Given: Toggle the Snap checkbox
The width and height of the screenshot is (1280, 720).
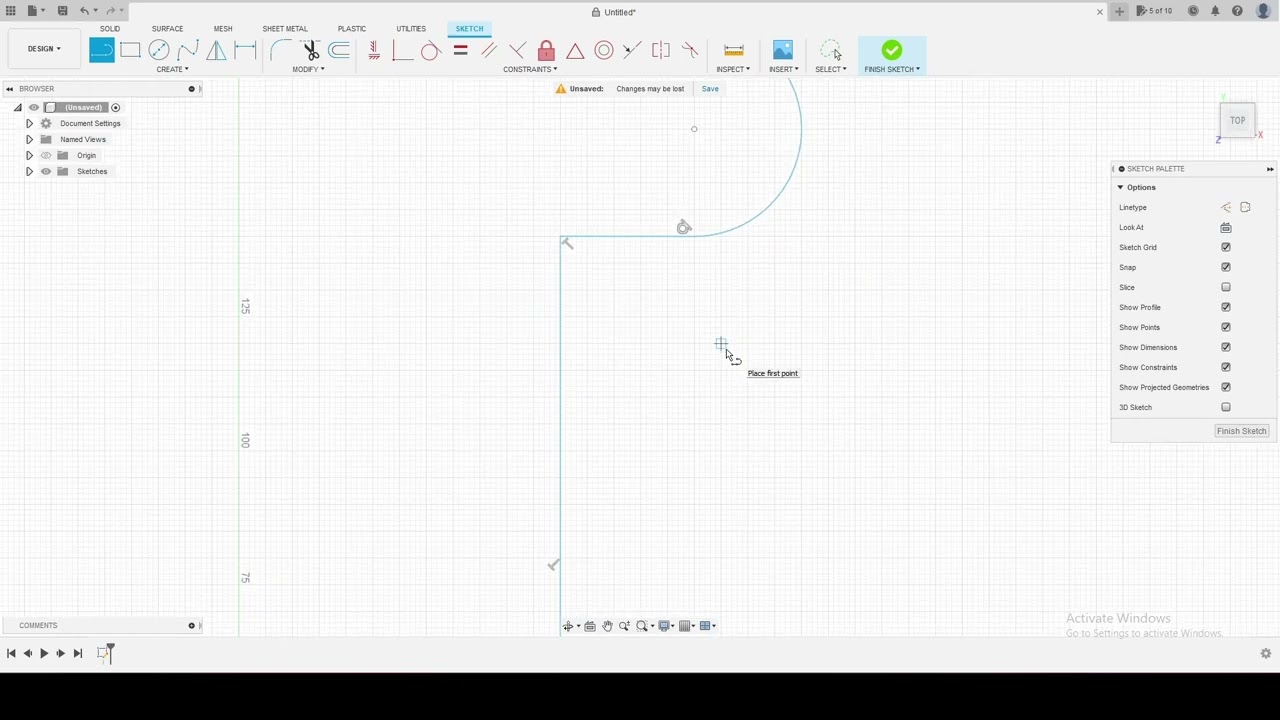Looking at the screenshot, I should point(1226,267).
